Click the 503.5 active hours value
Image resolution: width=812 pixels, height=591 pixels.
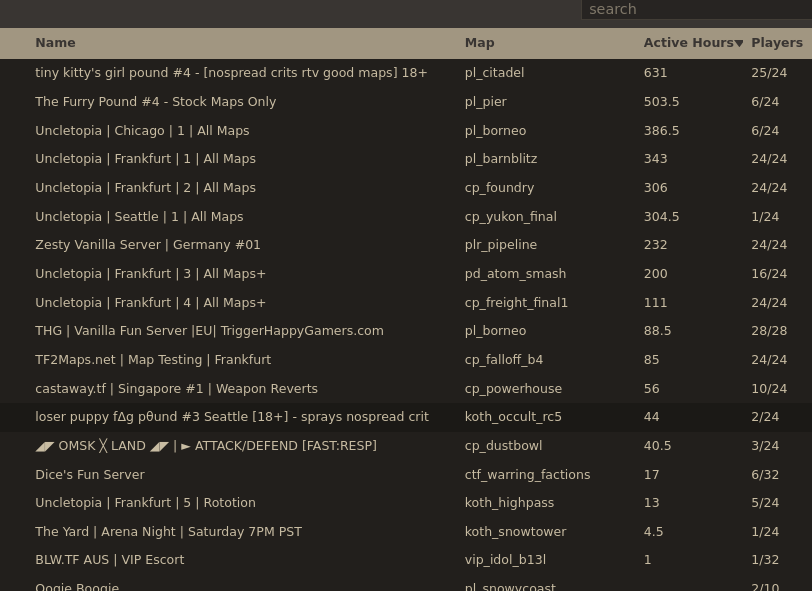coord(661,102)
